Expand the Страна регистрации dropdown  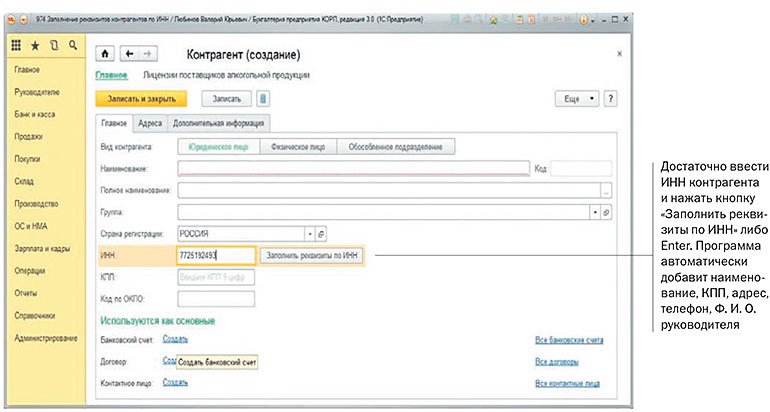tap(307, 232)
